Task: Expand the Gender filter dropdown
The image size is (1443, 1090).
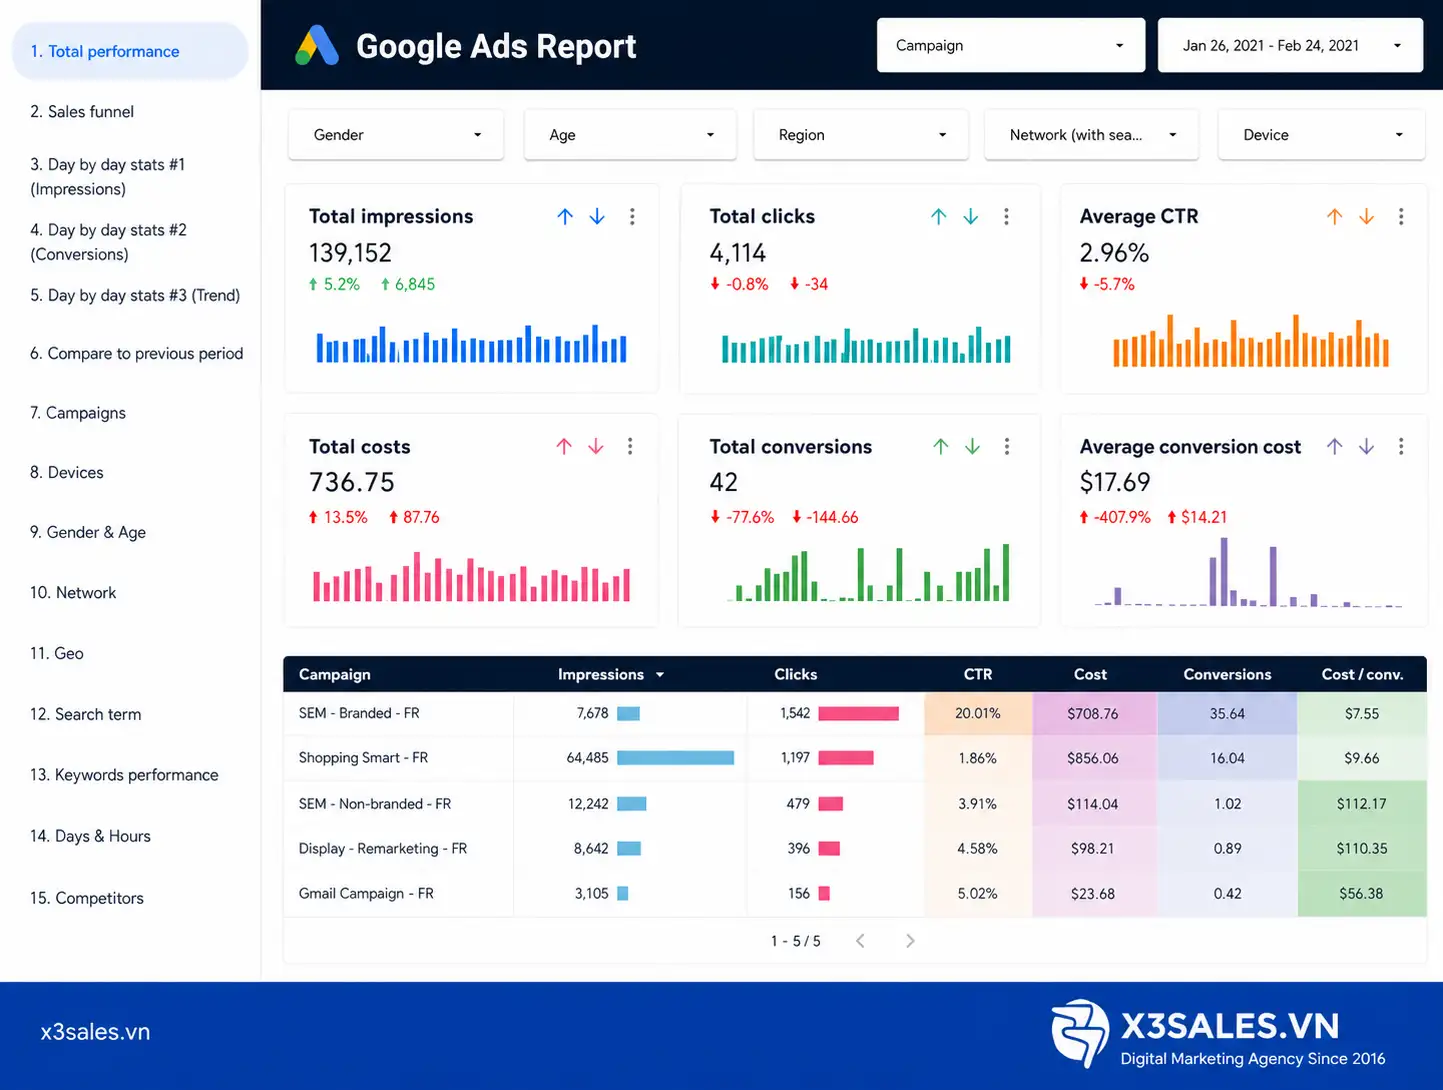Action: click(x=396, y=135)
